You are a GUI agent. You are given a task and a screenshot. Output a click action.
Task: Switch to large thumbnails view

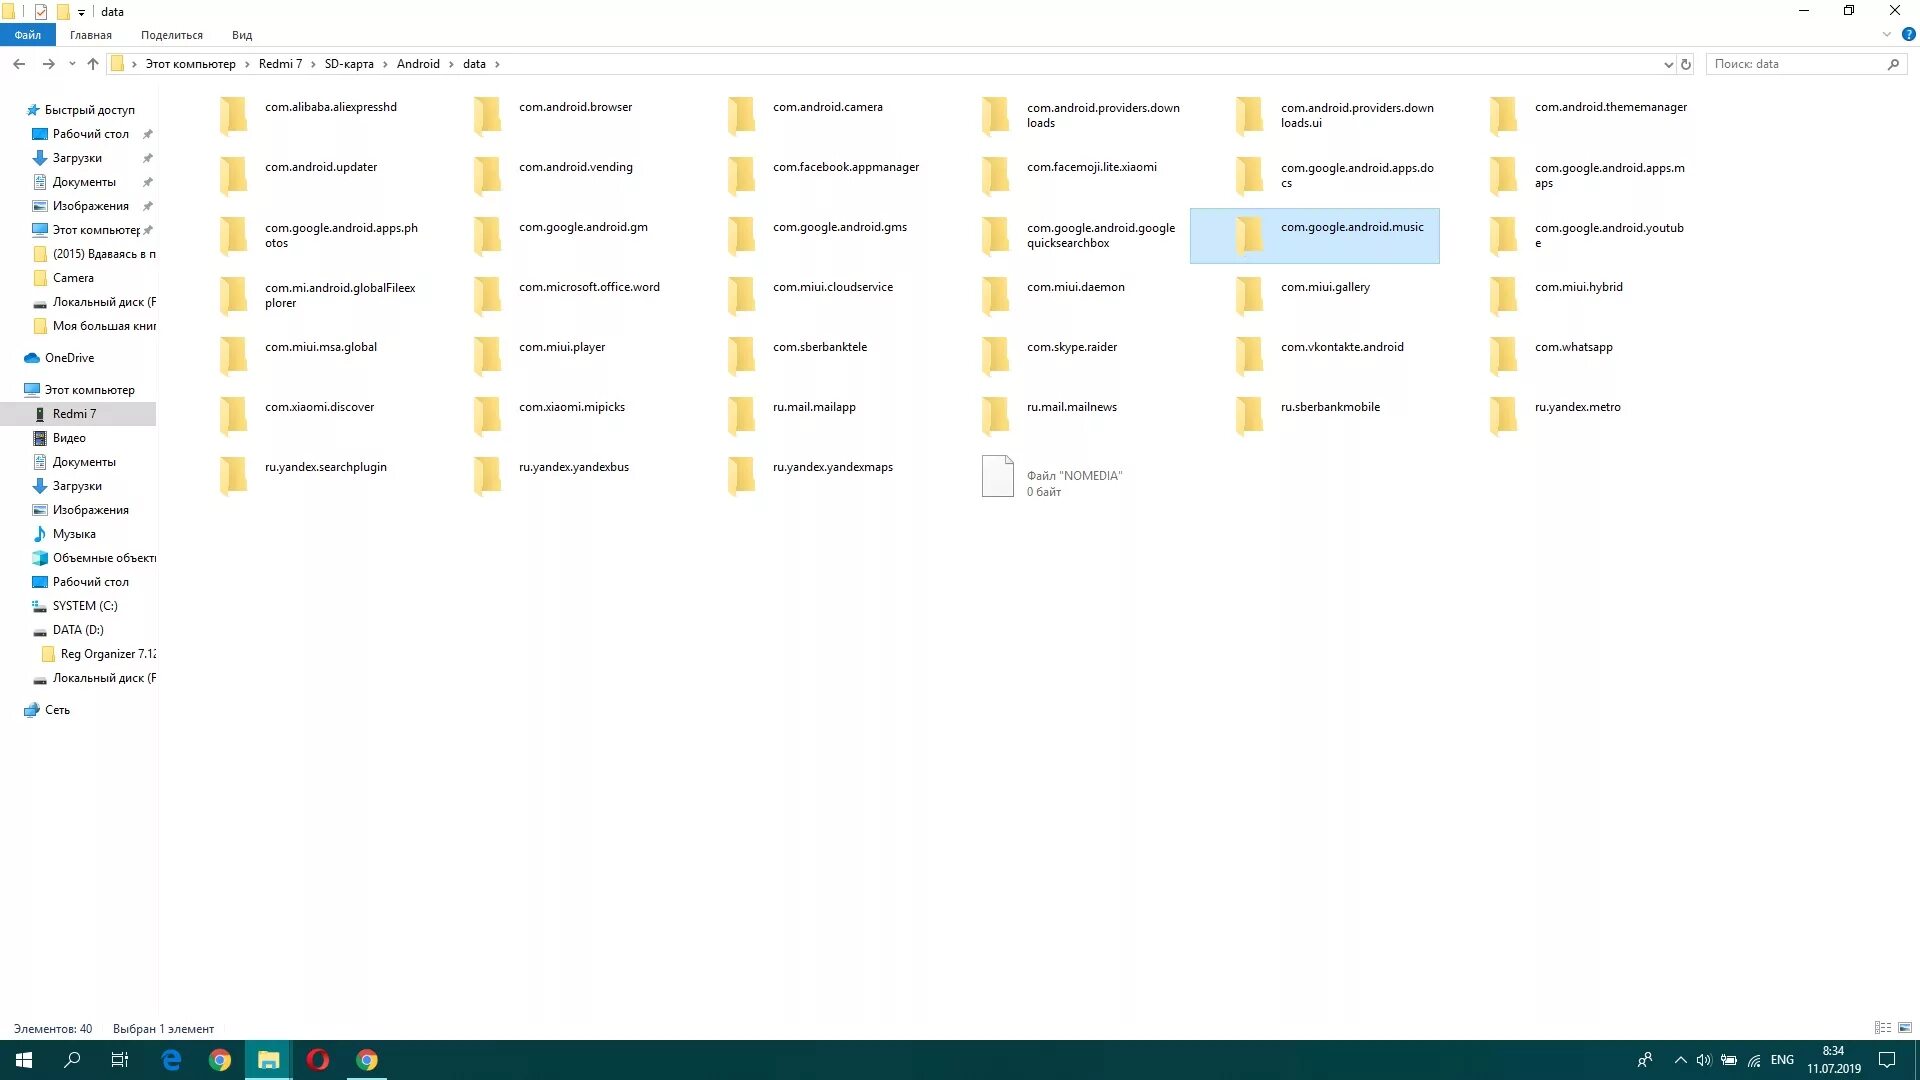click(1905, 1028)
